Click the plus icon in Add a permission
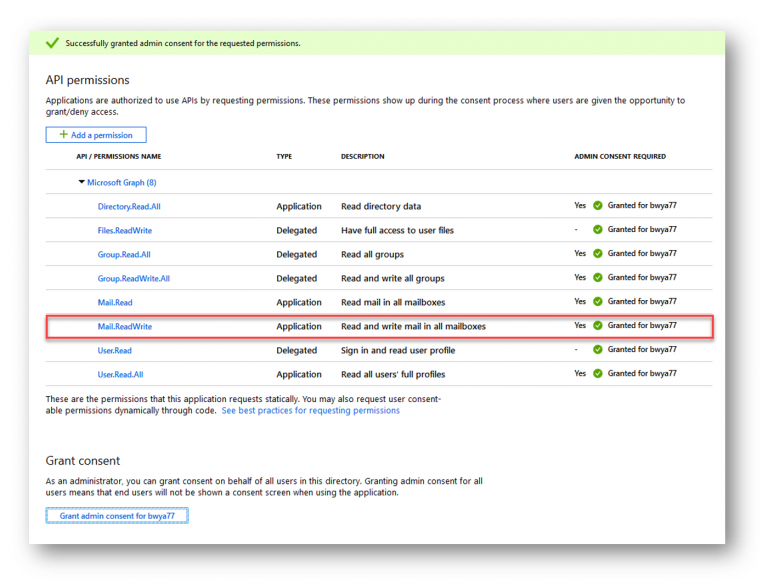Image resolution: width=768 pixels, height=583 pixels. coord(64,134)
